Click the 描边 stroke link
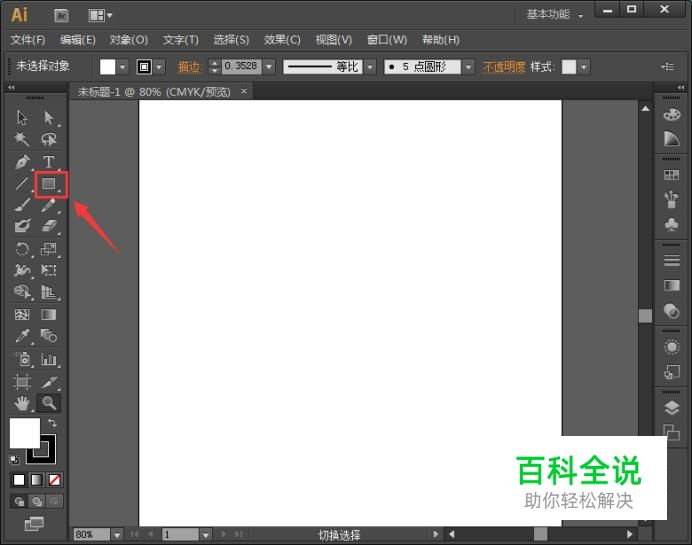Image resolution: width=692 pixels, height=545 pixels. pos(189,67)
